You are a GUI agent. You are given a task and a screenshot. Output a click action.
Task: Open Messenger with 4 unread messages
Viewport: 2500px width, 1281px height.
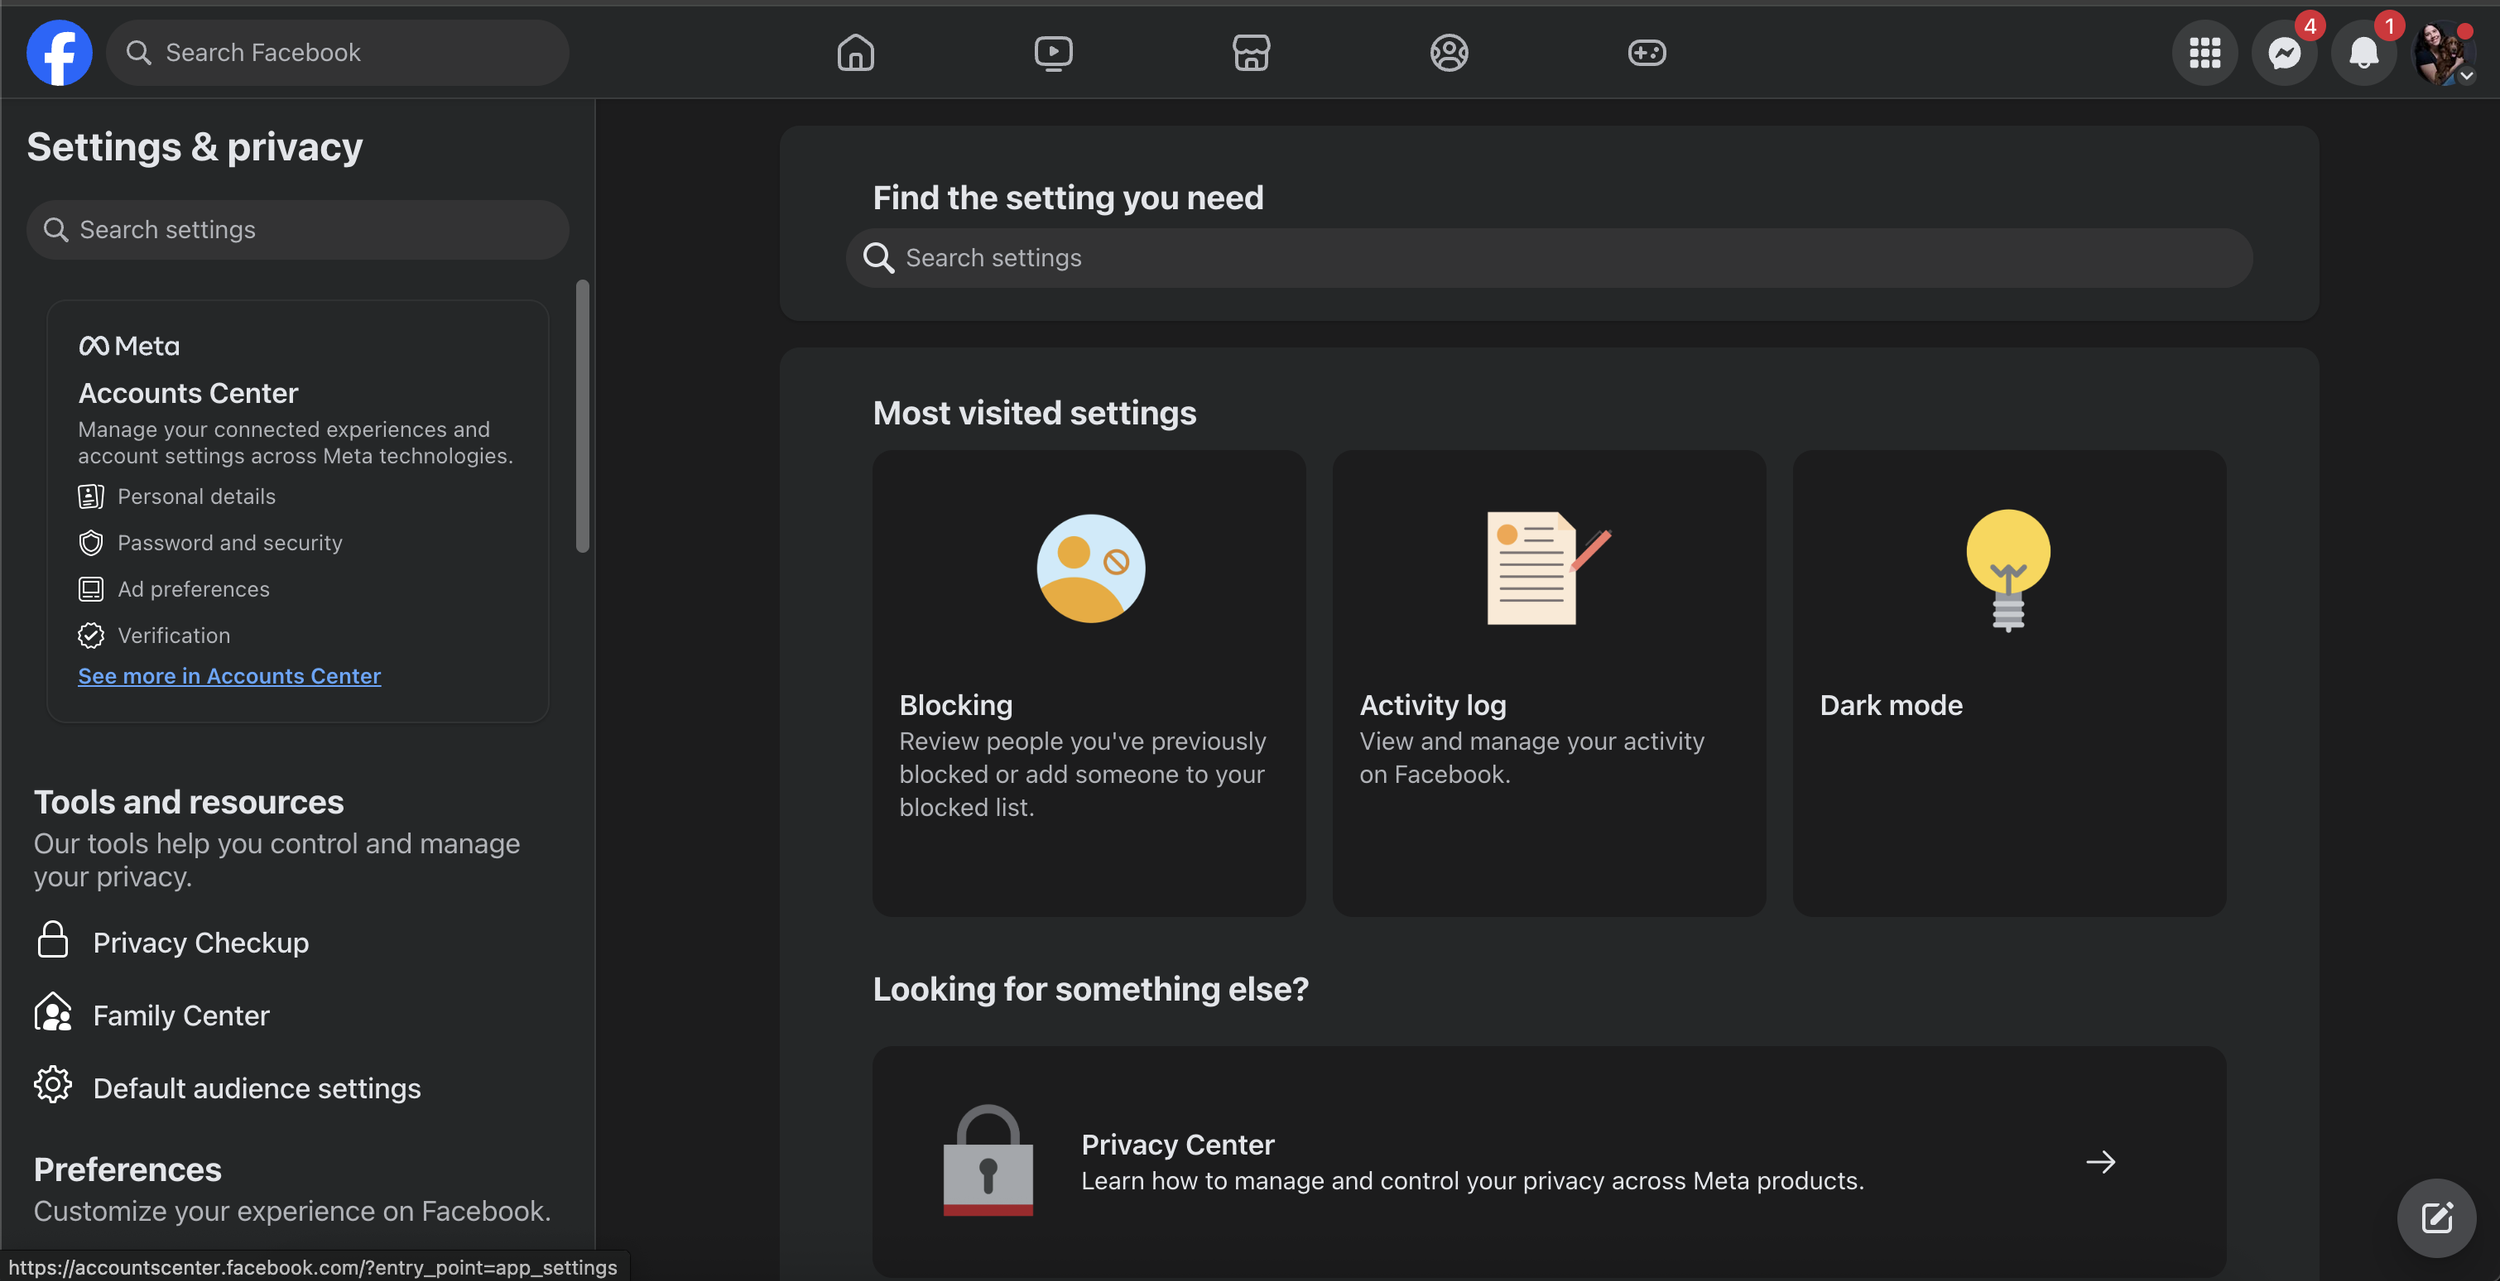[x=2284, y=52]
